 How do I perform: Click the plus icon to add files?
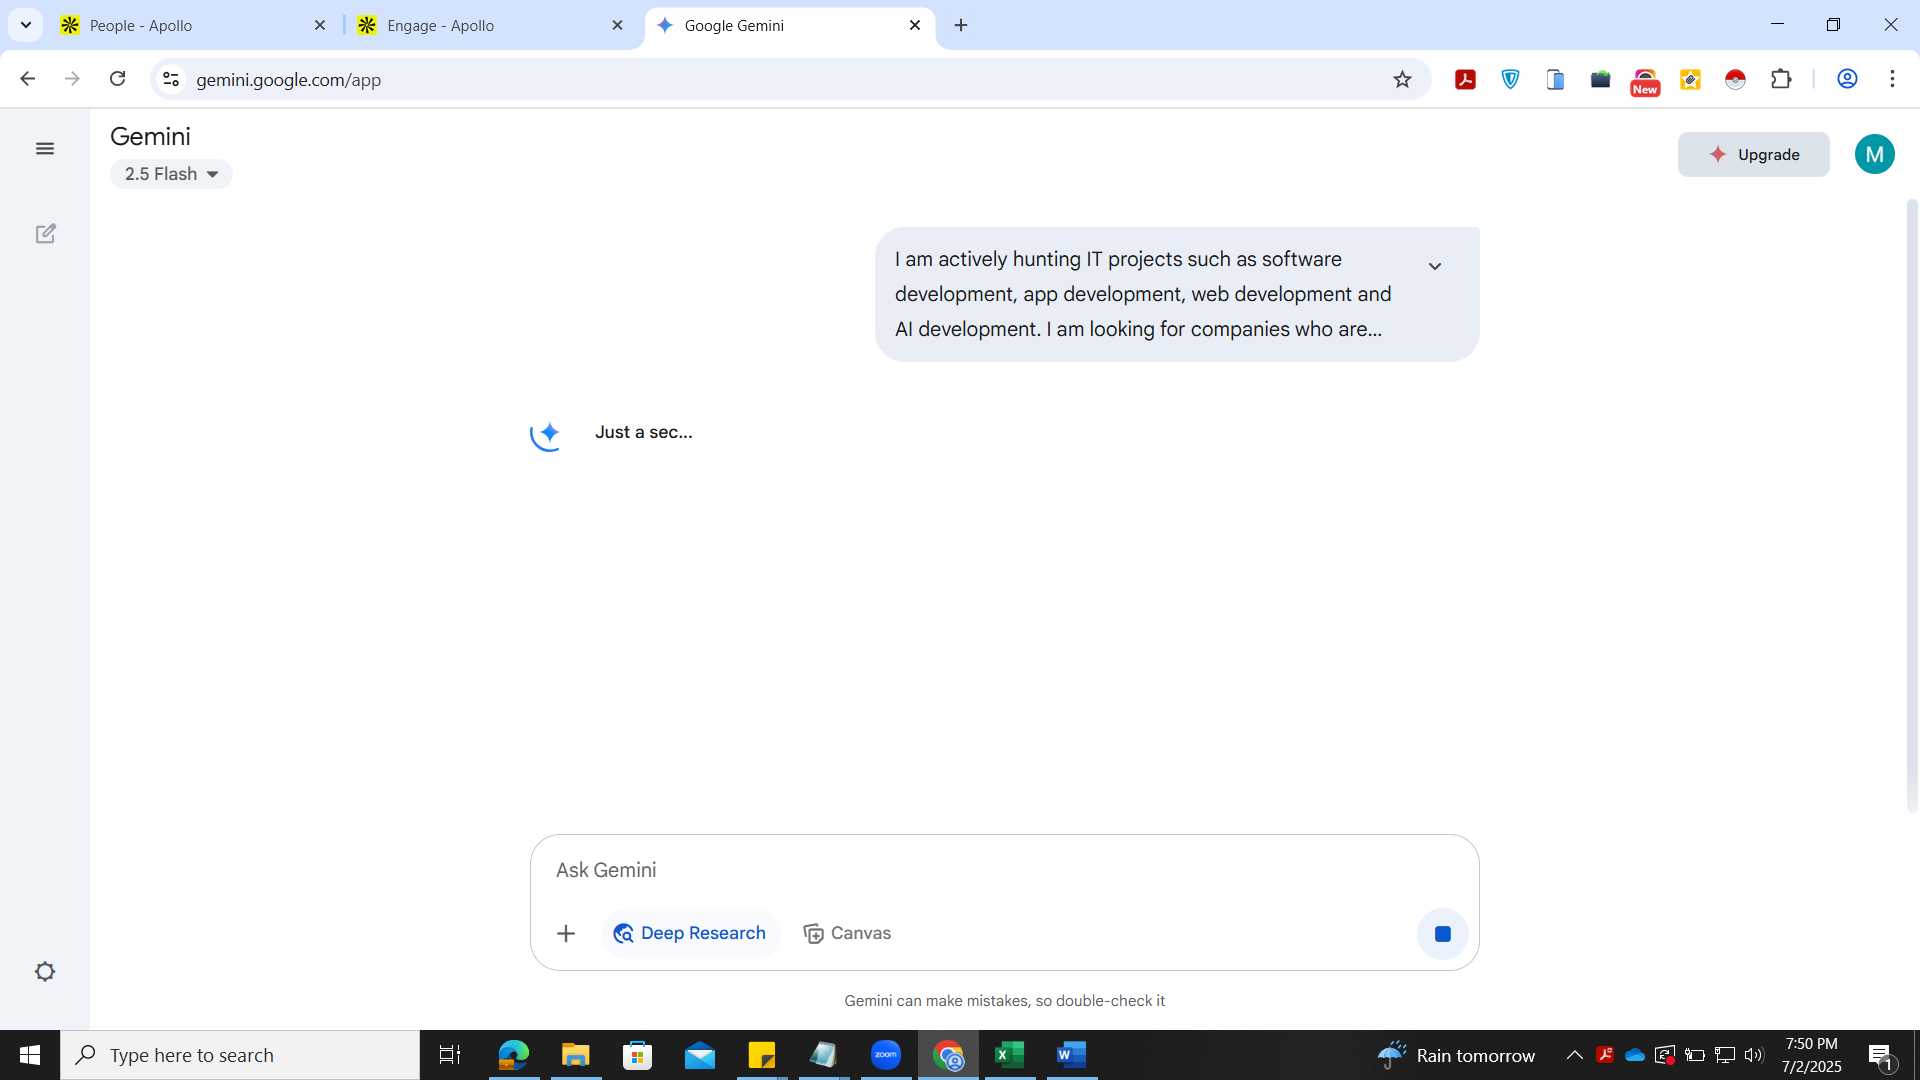click(x=566, y=933)
